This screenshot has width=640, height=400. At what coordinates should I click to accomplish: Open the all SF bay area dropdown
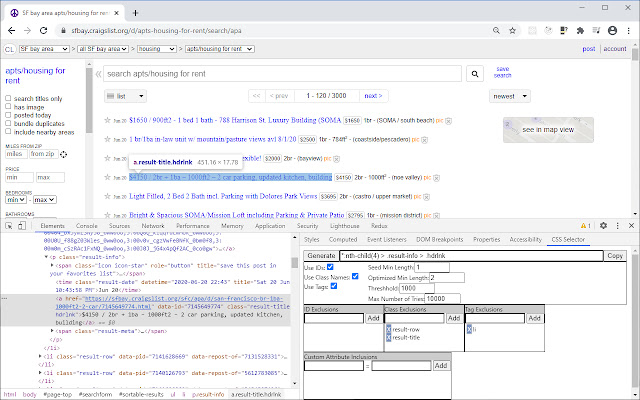tap(103, 49)
